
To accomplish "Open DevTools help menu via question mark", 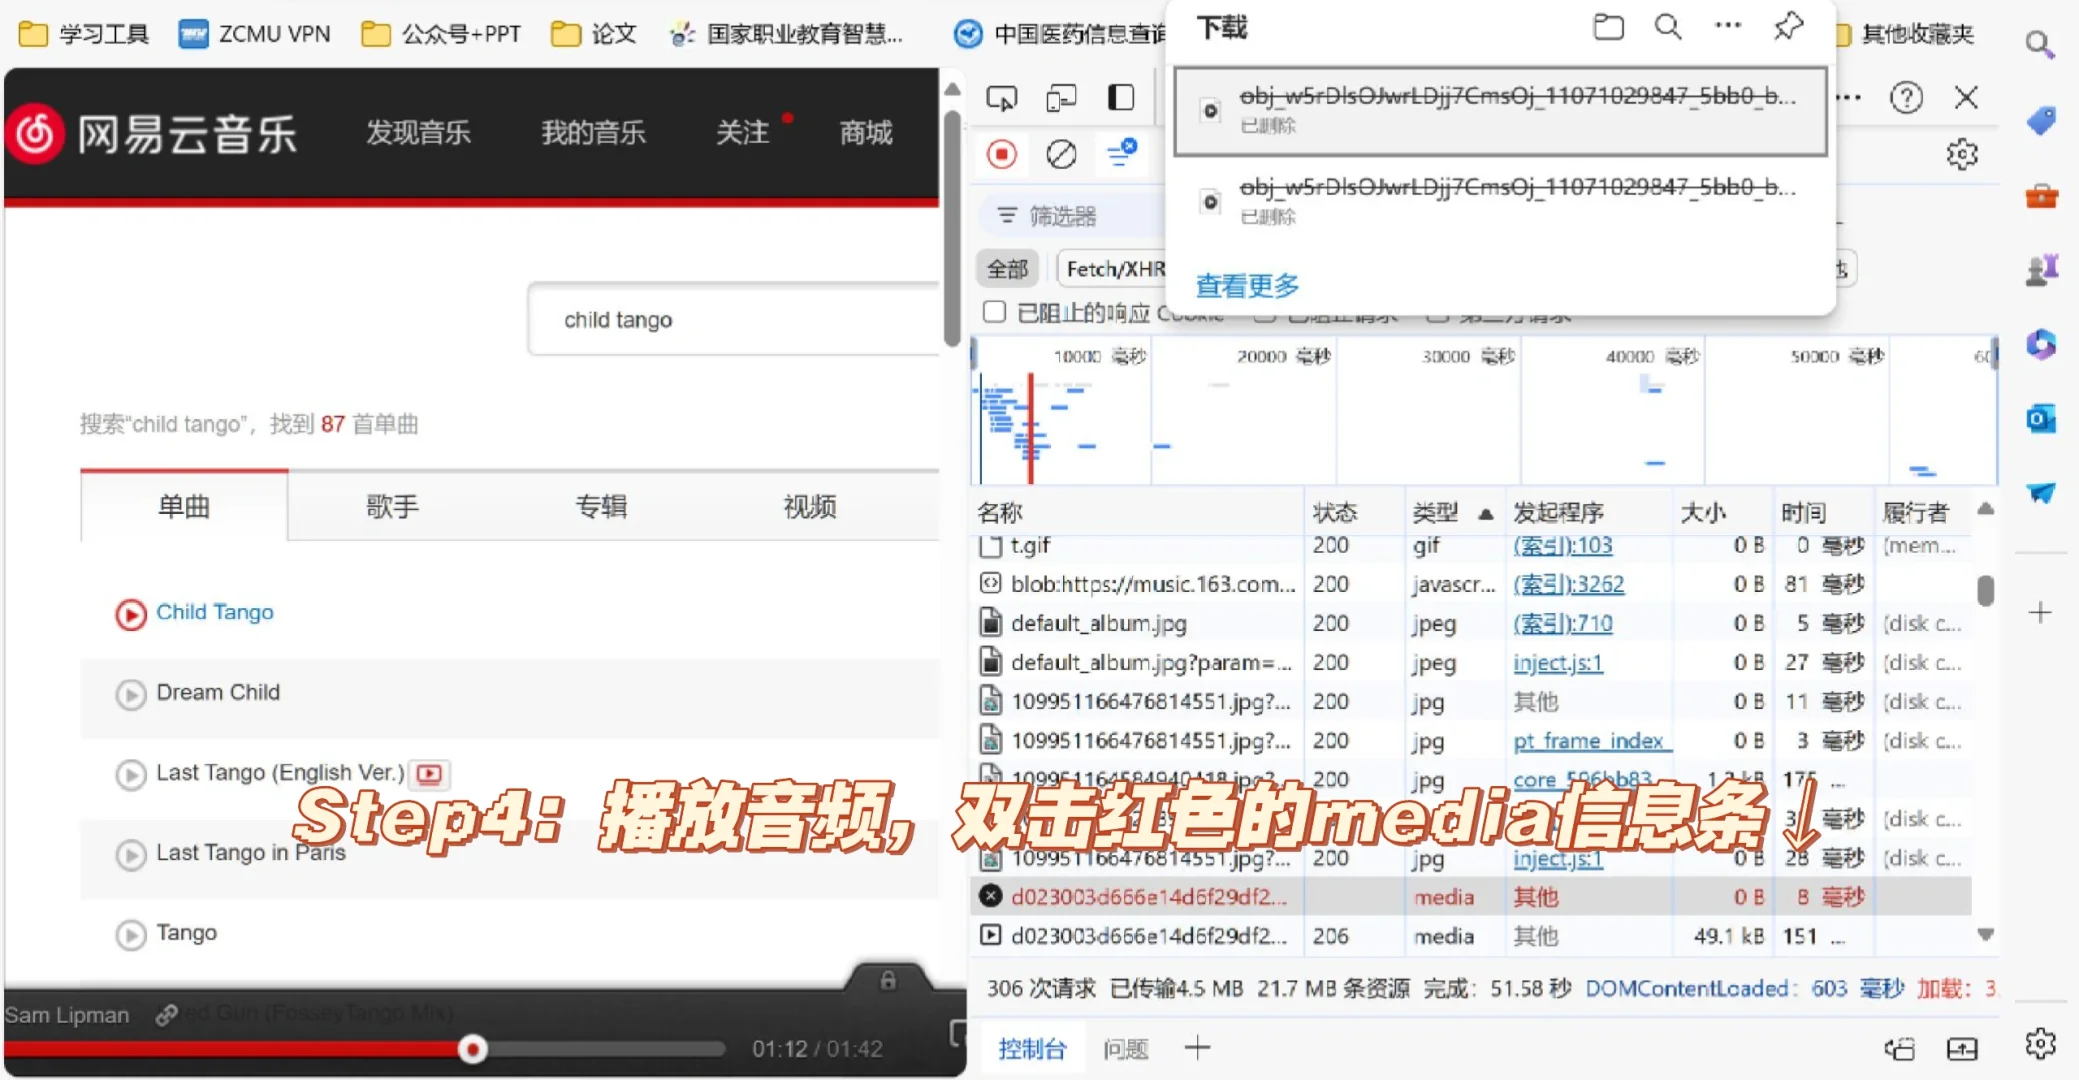I will click(1908, 97).
